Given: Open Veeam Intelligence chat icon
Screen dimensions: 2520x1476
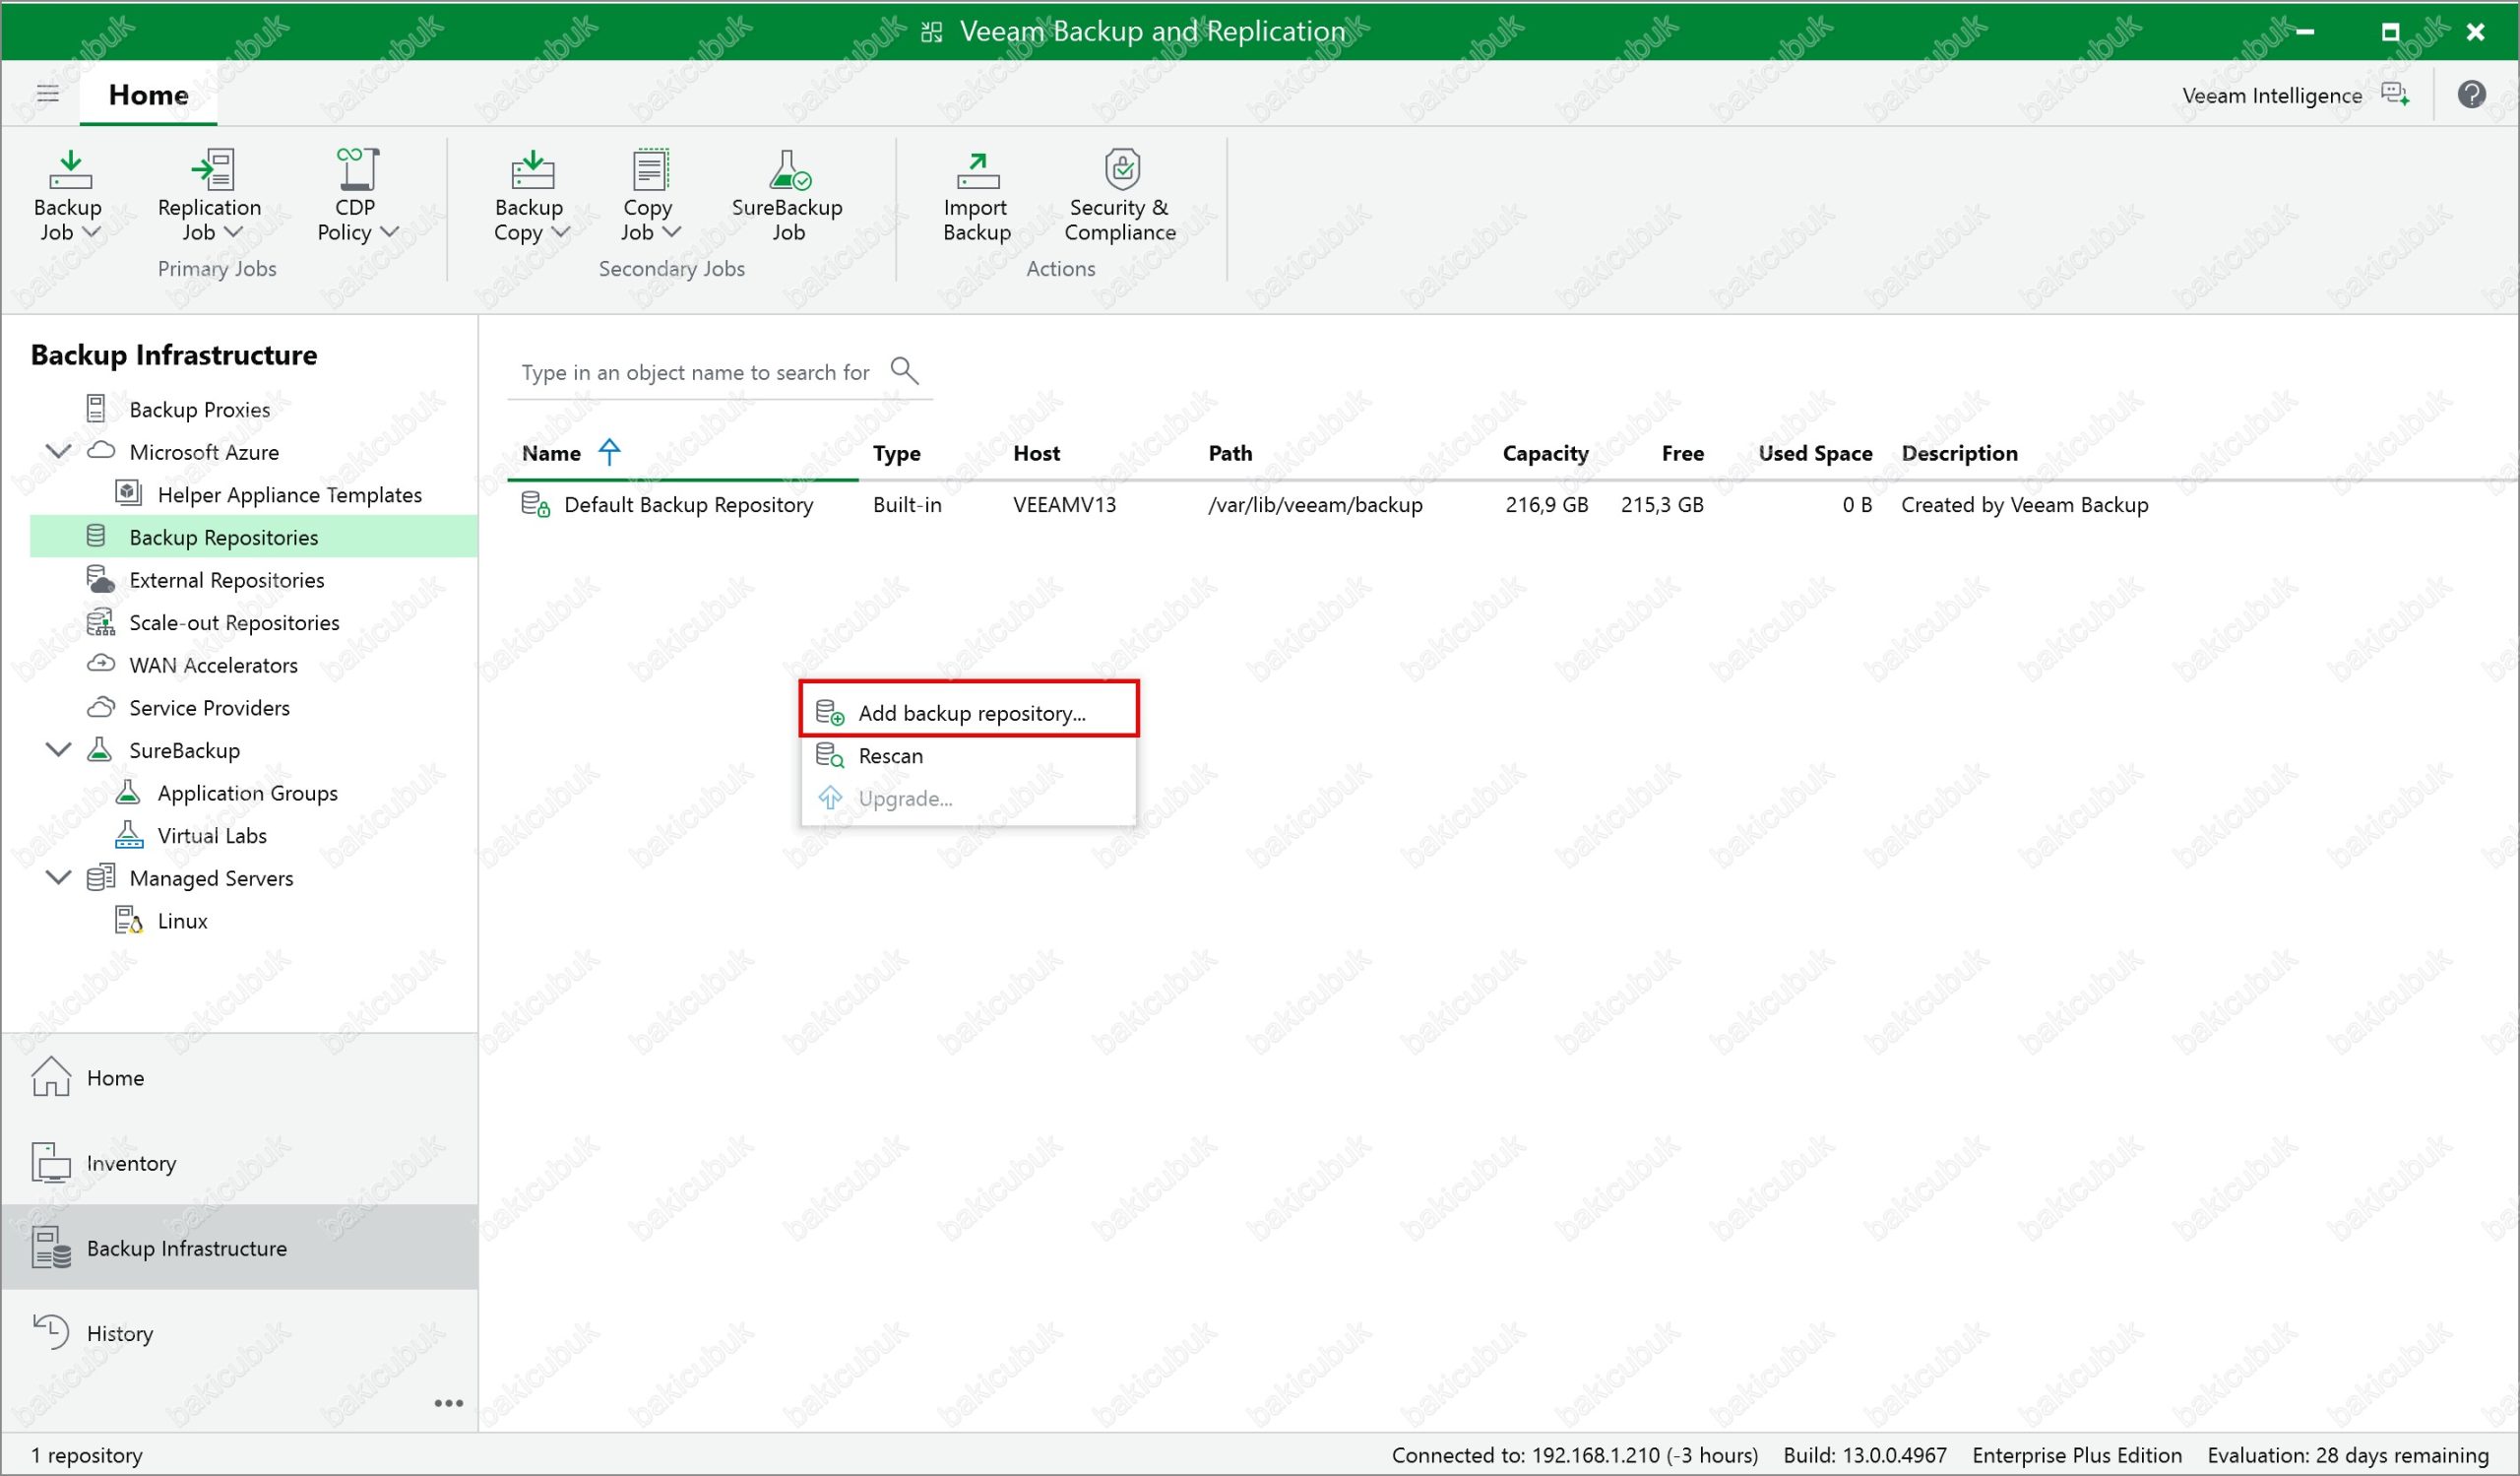Looking at the screenshot, I should [x=2394, y=95].
